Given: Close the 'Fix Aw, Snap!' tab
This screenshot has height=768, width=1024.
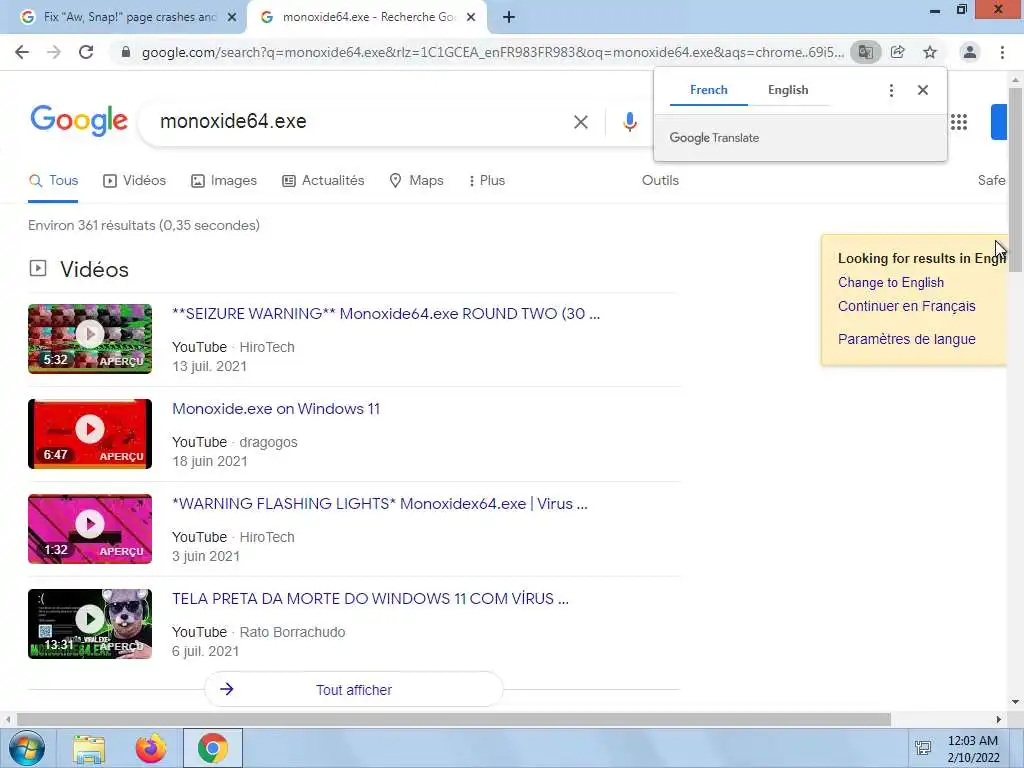Looking at the screenshot, I should [232, 18].
